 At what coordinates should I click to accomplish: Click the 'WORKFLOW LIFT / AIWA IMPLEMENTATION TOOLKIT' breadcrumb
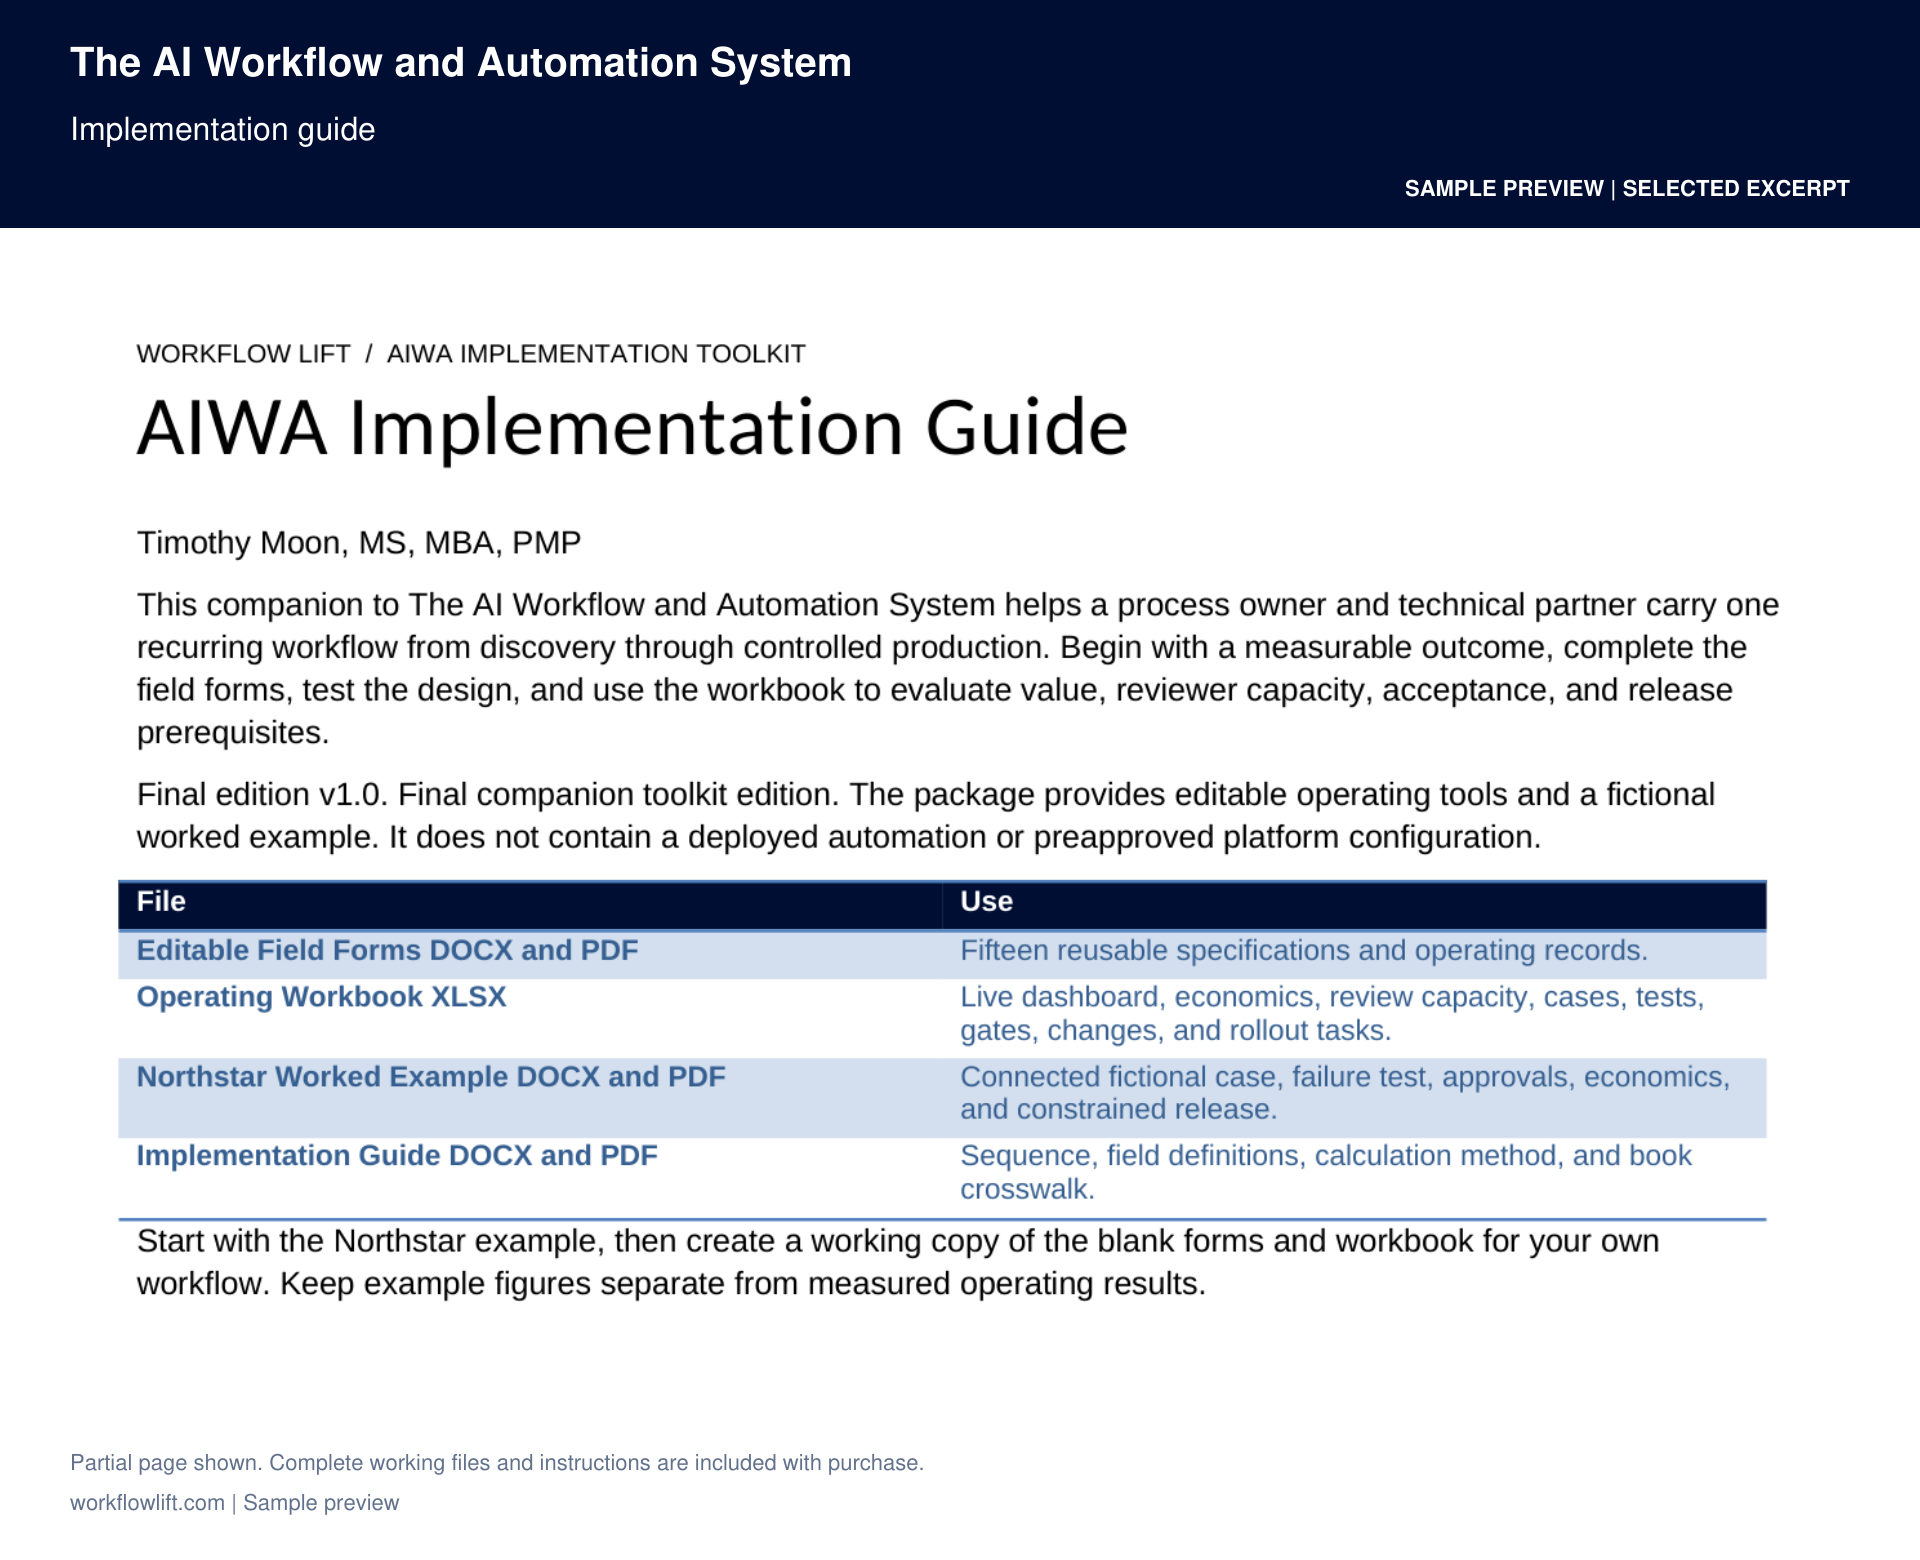coord(471,354)
